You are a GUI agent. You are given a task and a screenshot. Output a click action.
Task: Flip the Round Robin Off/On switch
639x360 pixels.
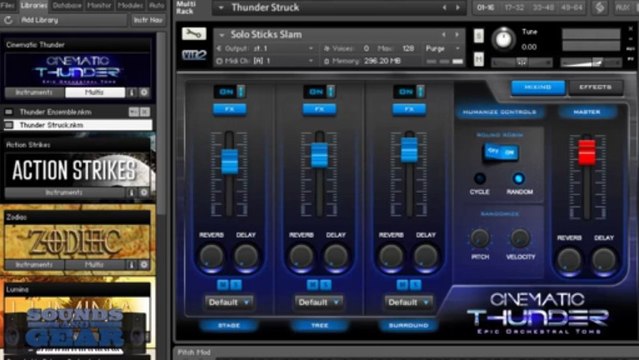point(501,152)
